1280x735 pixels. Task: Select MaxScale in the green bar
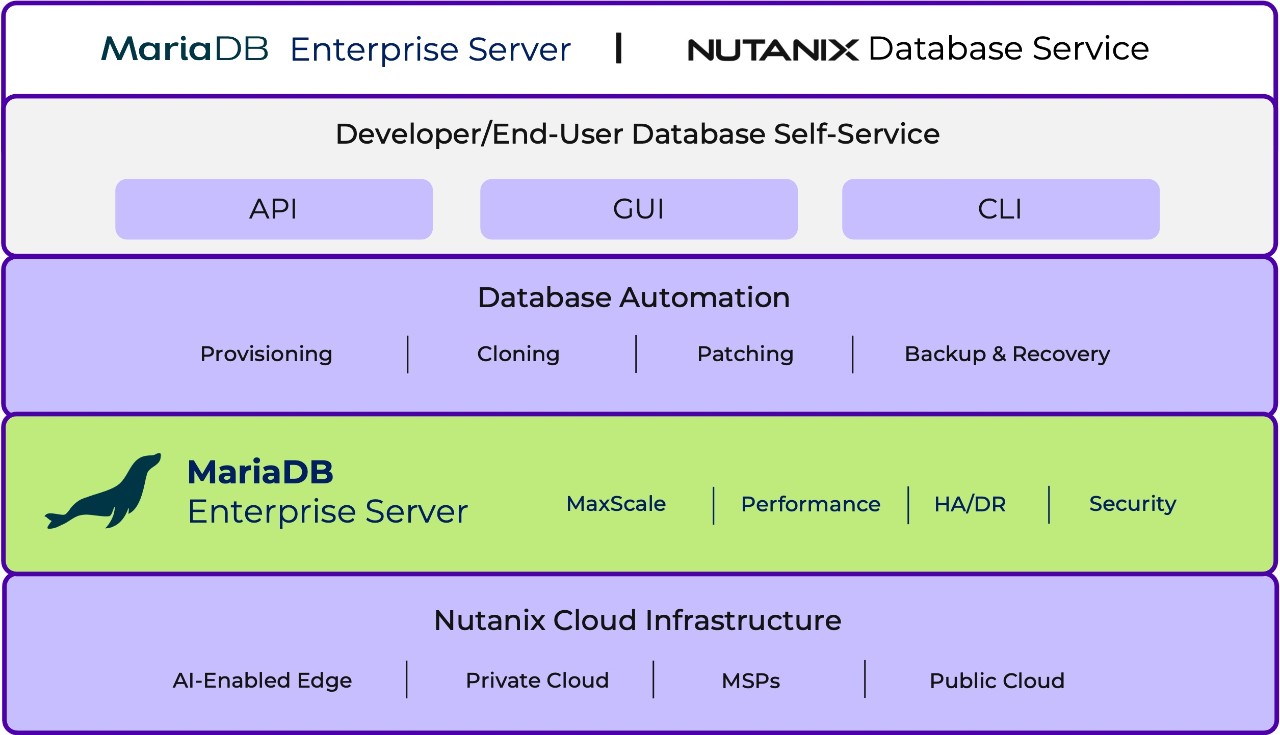click(616, 505)
